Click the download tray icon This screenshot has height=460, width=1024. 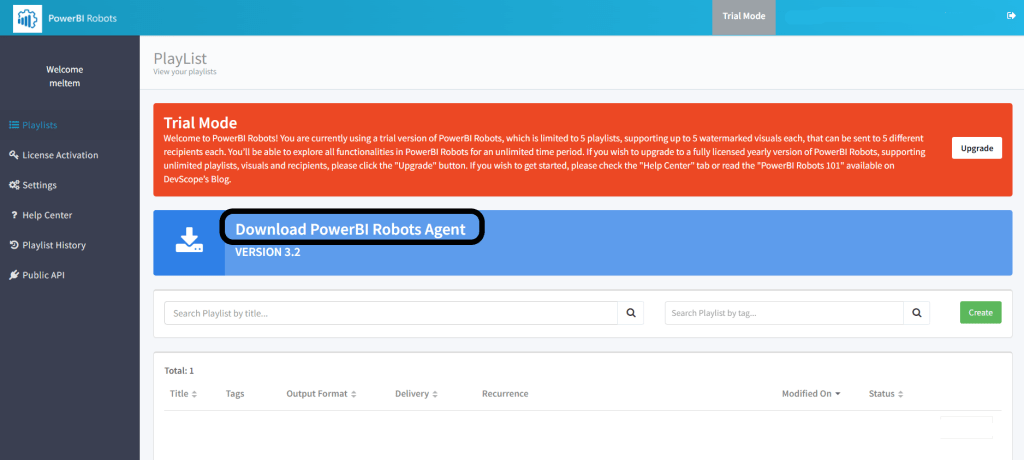click(x=189, y=241)
